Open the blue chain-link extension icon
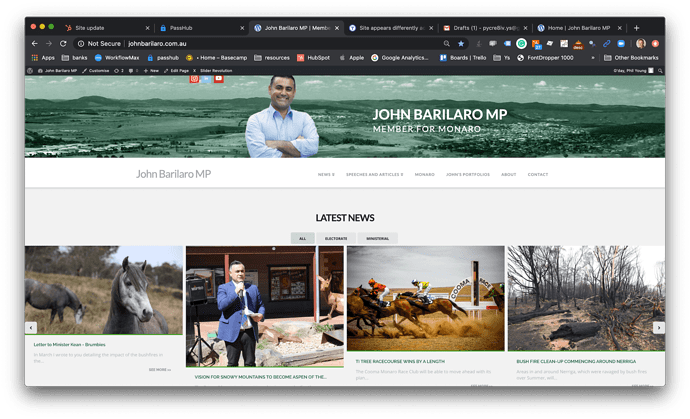690x419 pixels. (x=607, y=44)
